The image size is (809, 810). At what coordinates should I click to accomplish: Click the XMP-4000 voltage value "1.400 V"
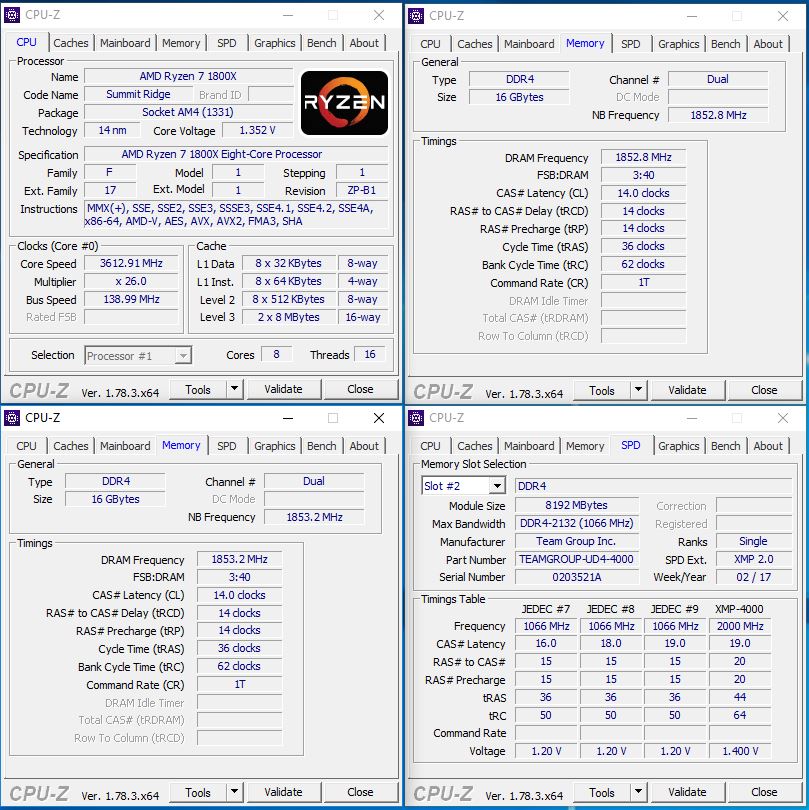pos(740,751)
